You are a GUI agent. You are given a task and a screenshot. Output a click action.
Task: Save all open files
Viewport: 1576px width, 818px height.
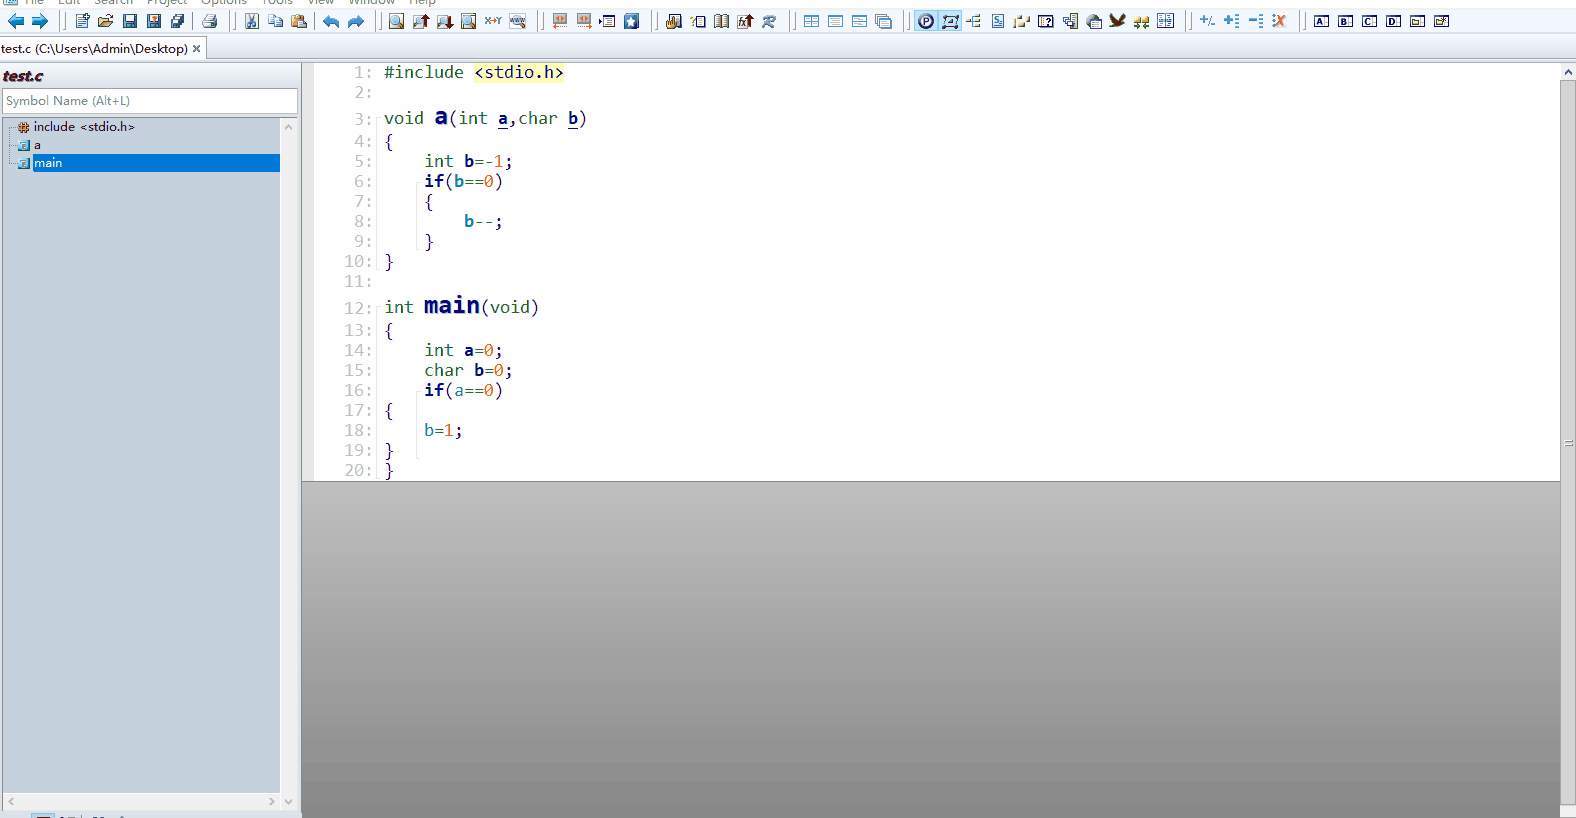coord(178,21)
